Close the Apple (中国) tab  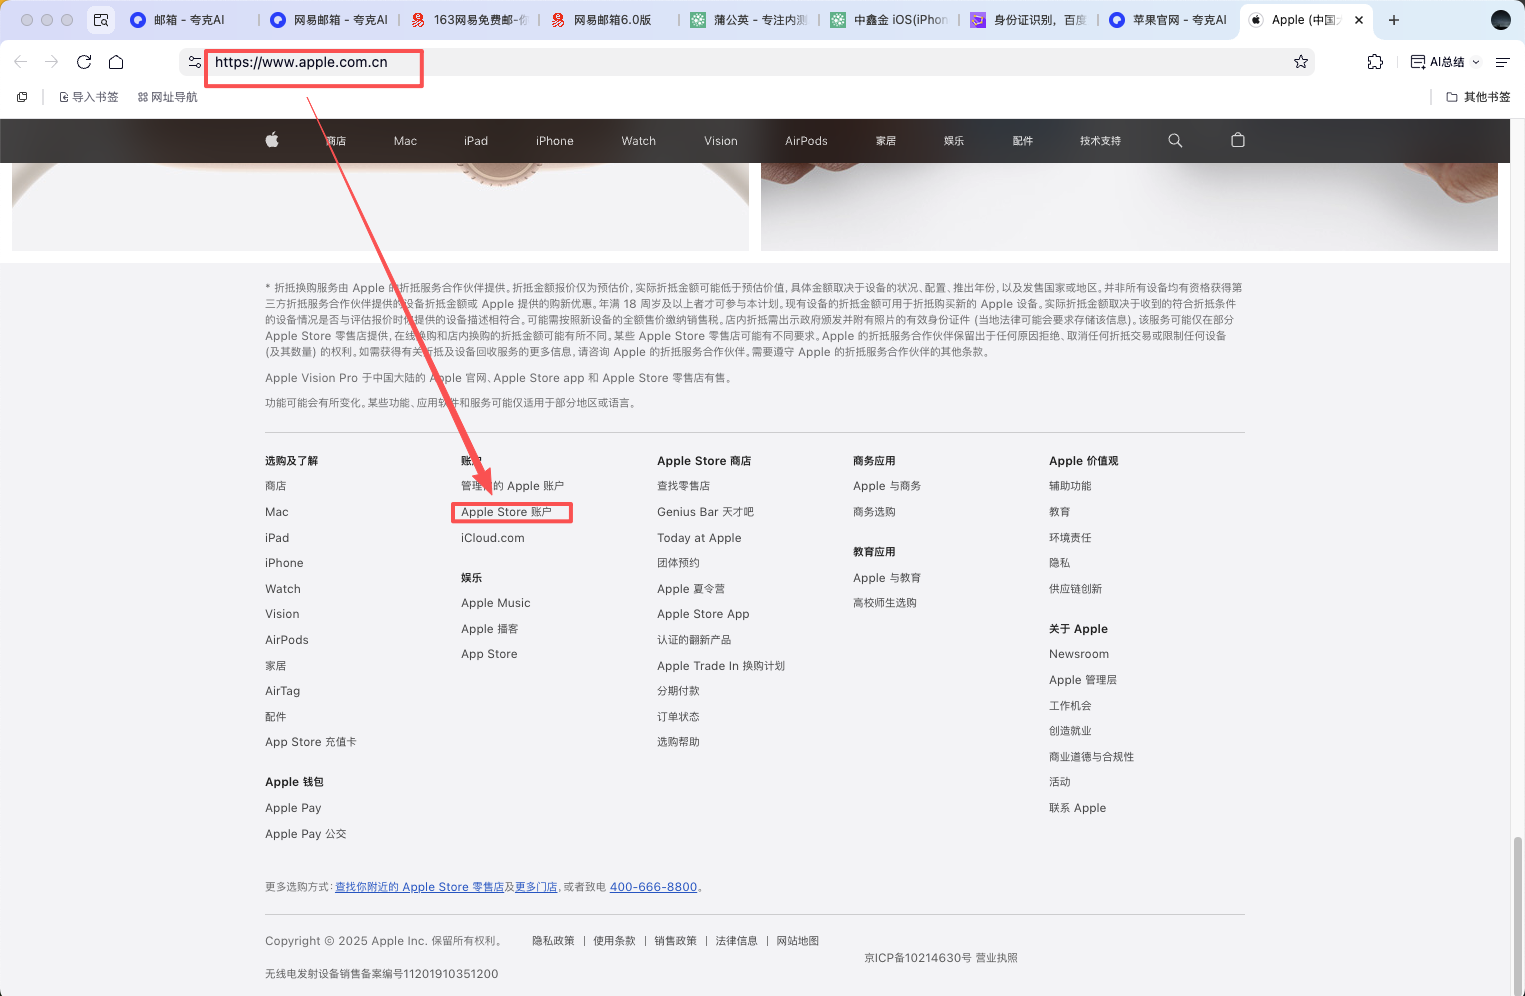[1359, 20]
